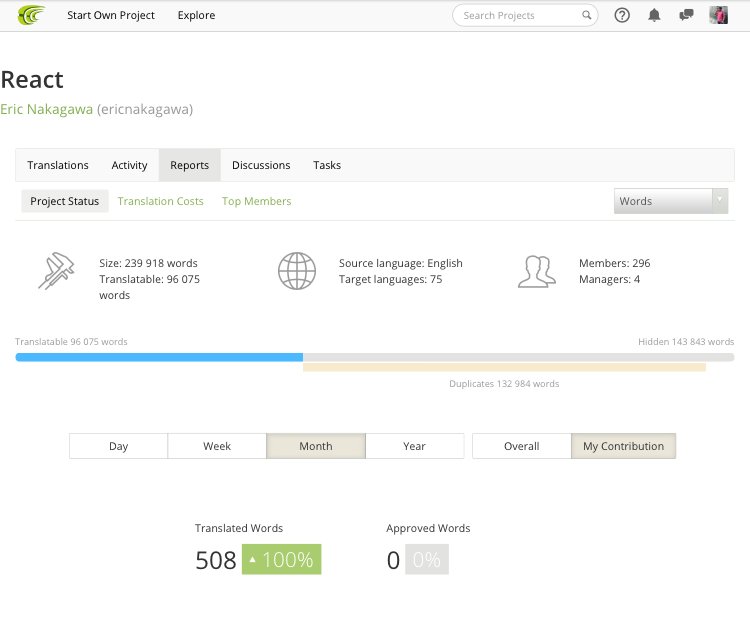
Task: Switch to the Discussions tab
Action: (261, 165)
